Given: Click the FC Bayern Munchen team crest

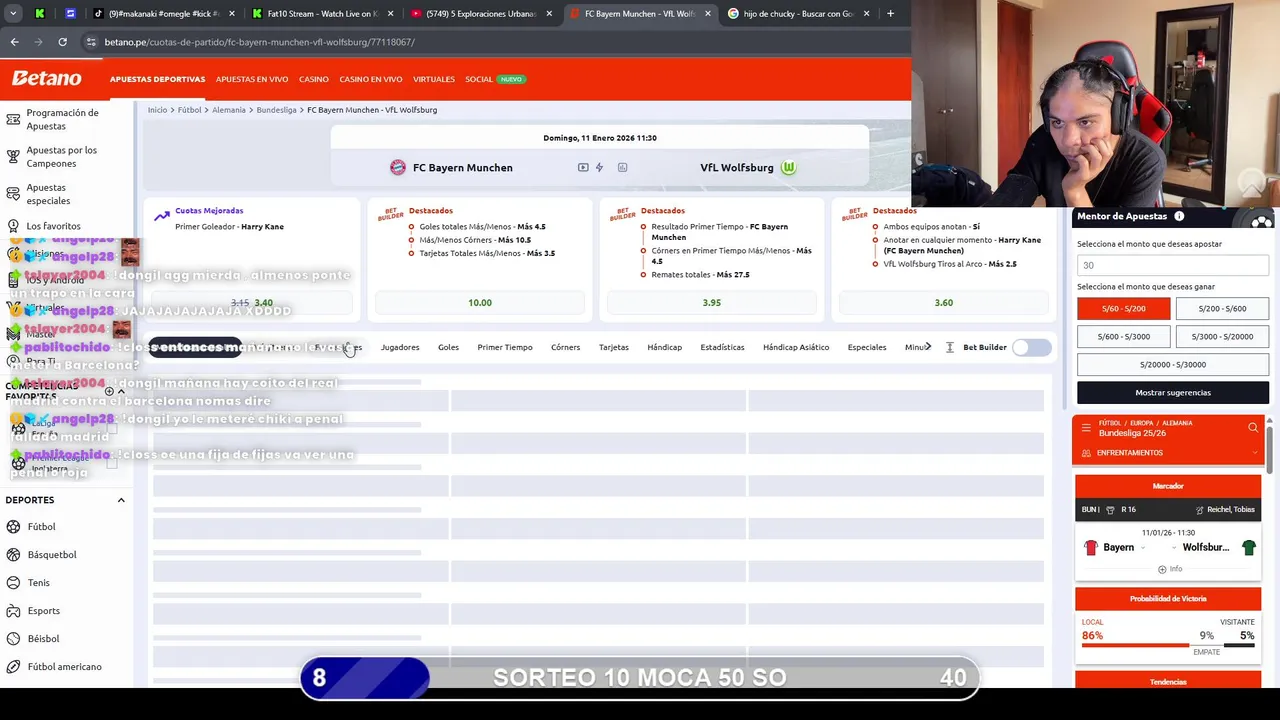Looking at the screenshot, I should pyautogui.click(x=398, y=167).
